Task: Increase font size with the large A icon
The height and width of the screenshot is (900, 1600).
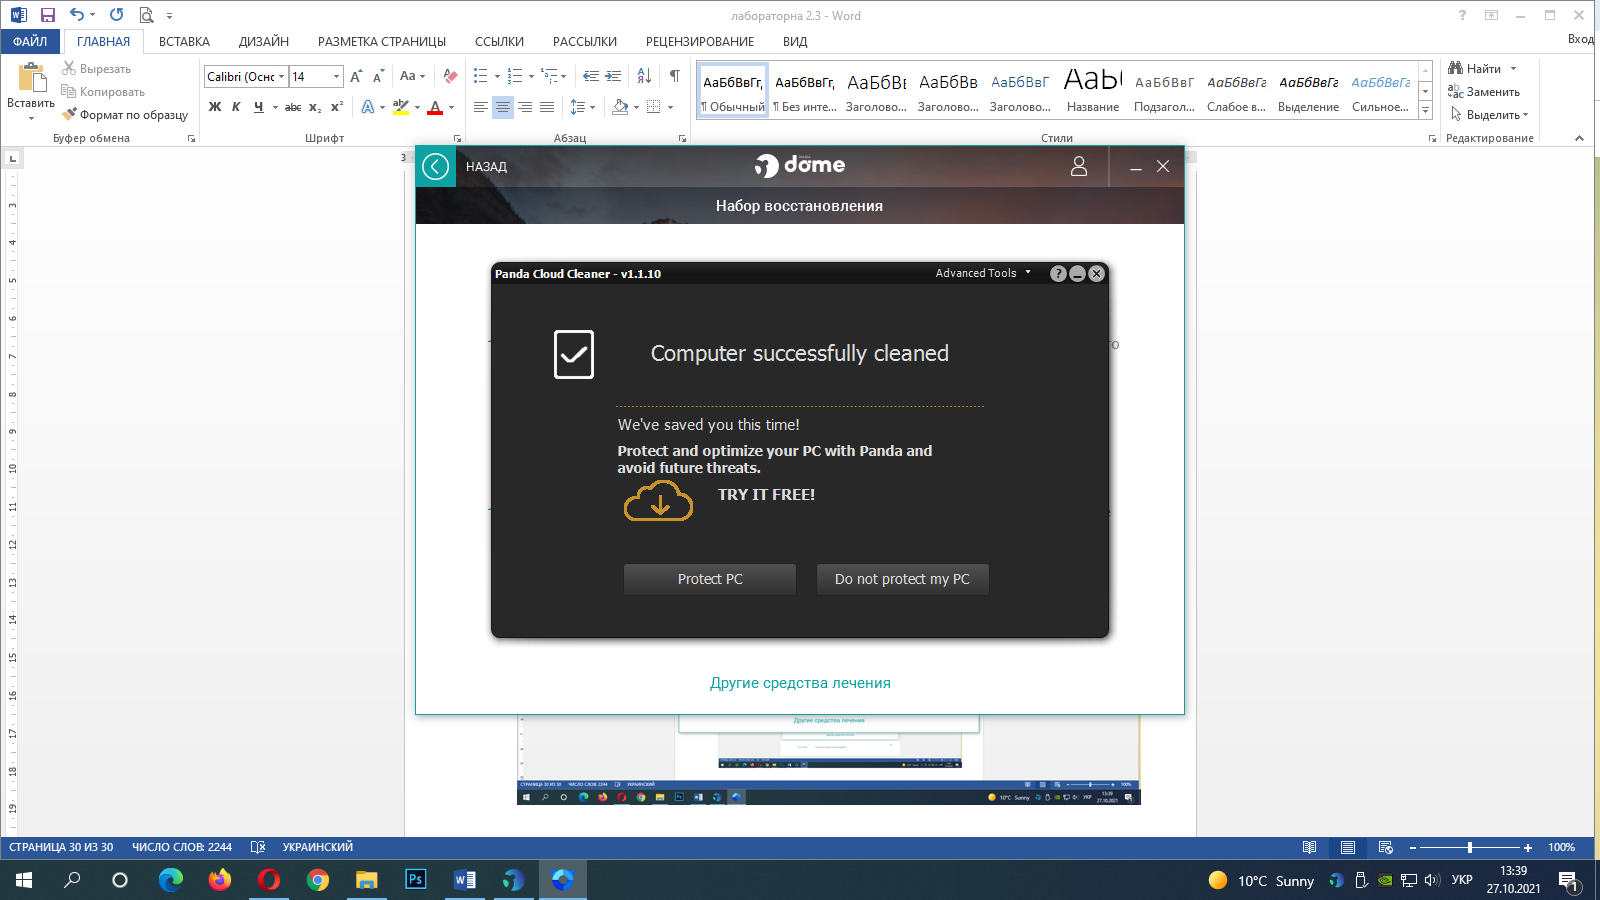Action: point(356,76)
